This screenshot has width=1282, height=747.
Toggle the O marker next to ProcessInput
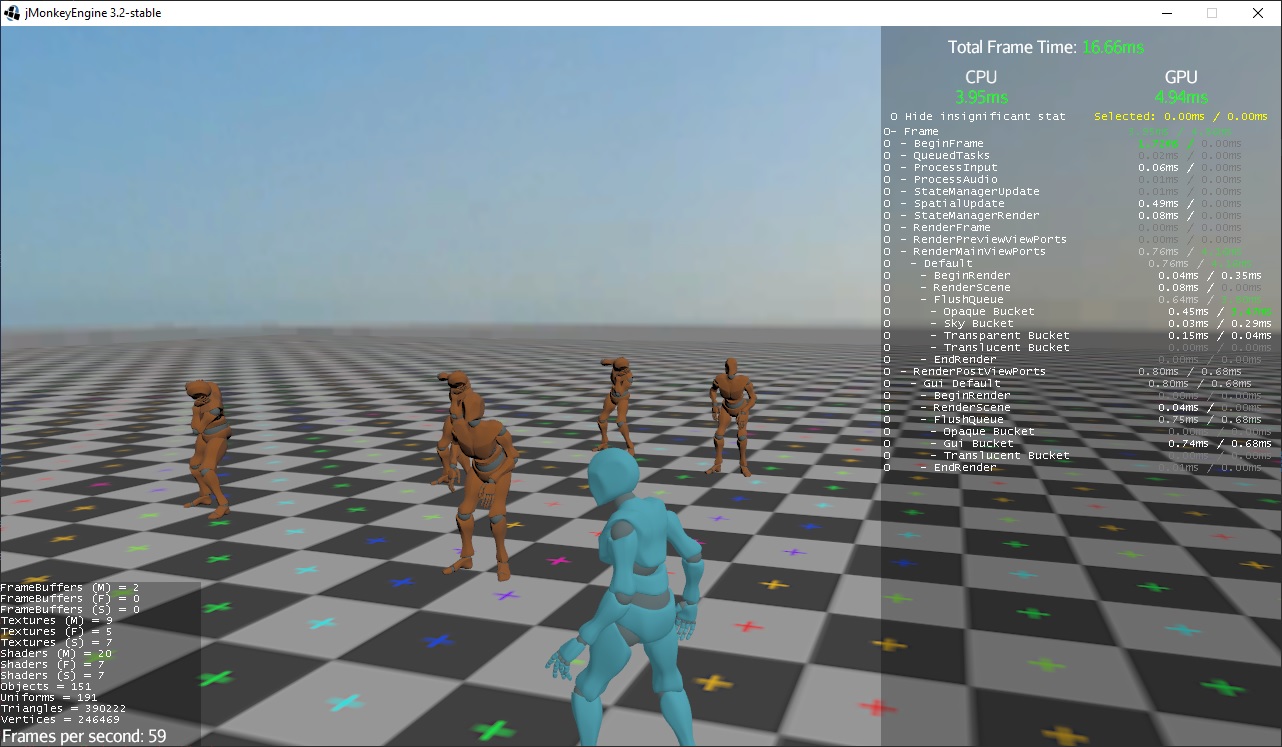[887, 167]
